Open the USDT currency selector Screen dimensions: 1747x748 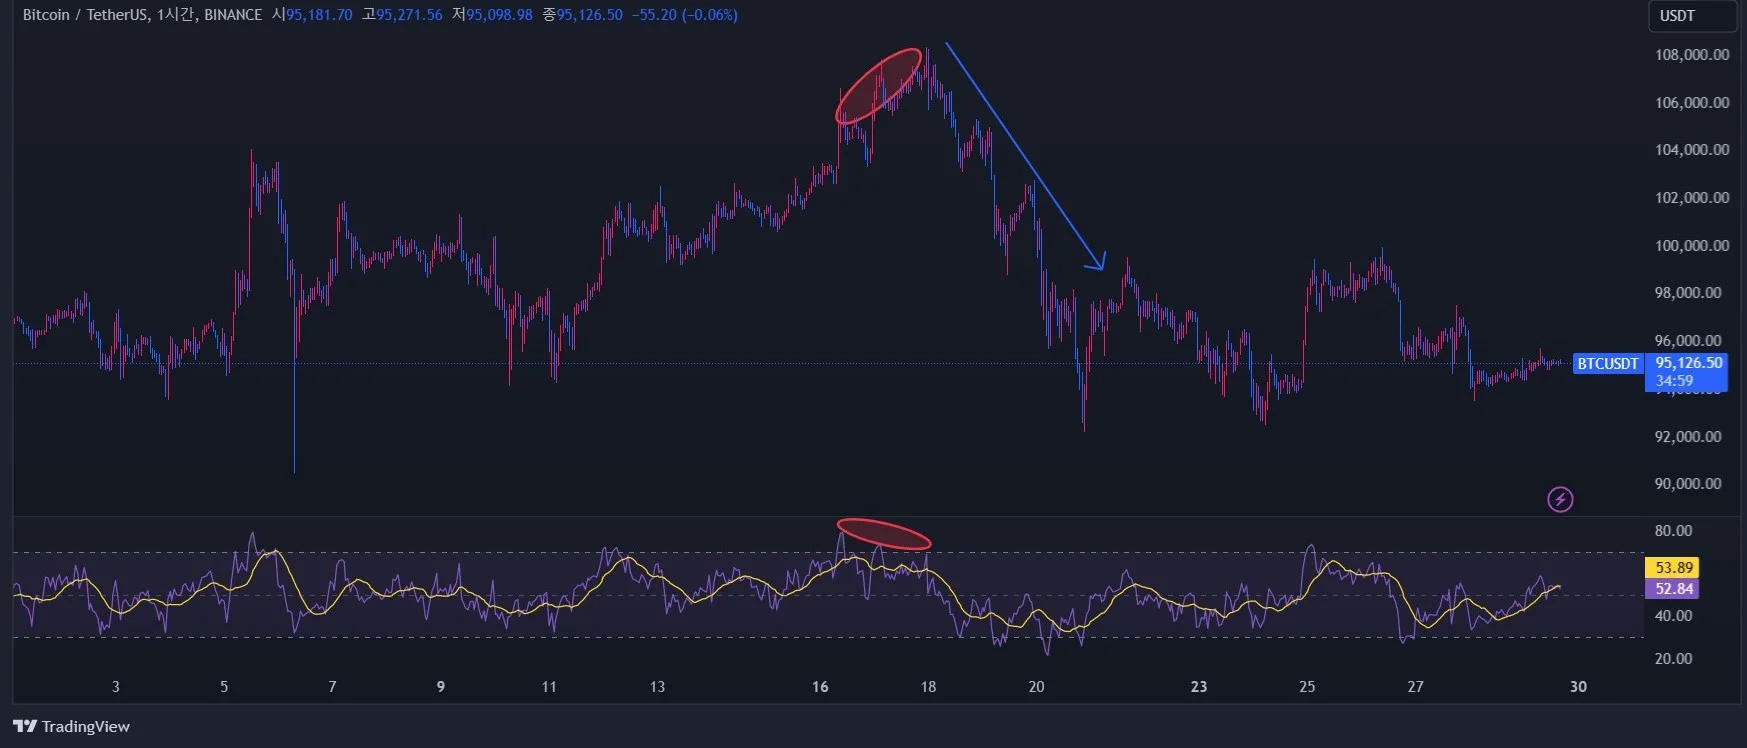coord(1692,16)
